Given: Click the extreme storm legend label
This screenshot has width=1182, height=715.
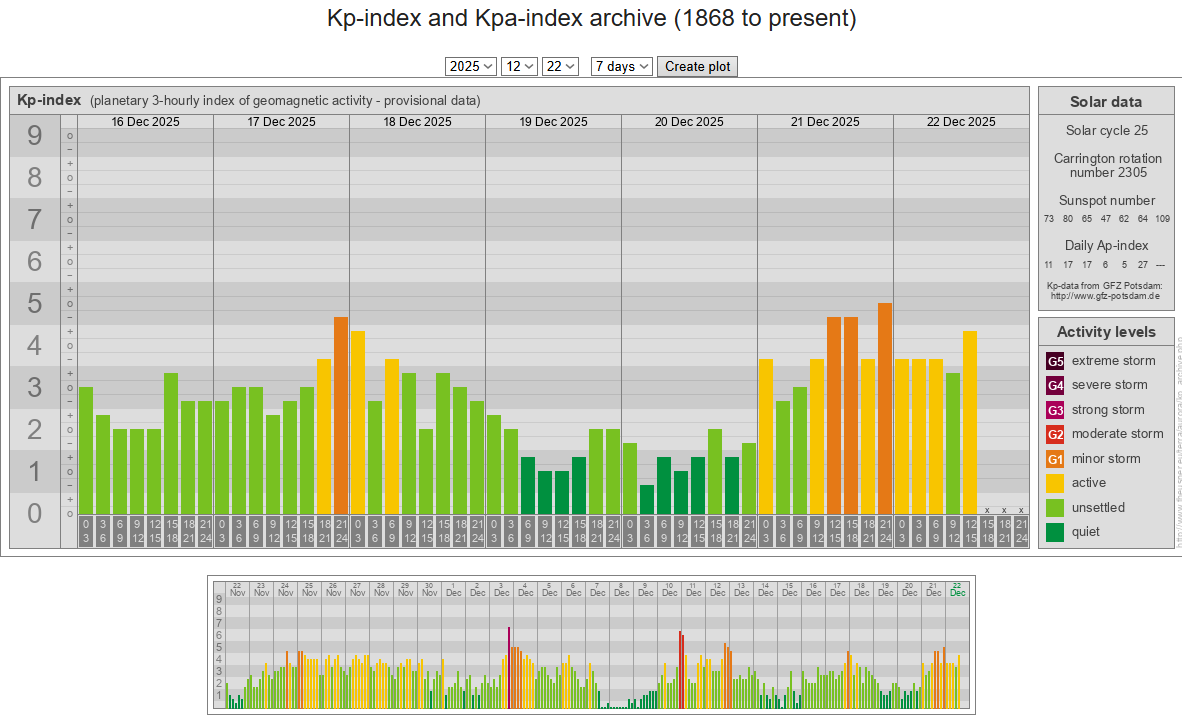Looking at the screenshot, I should pos(1113,361).
